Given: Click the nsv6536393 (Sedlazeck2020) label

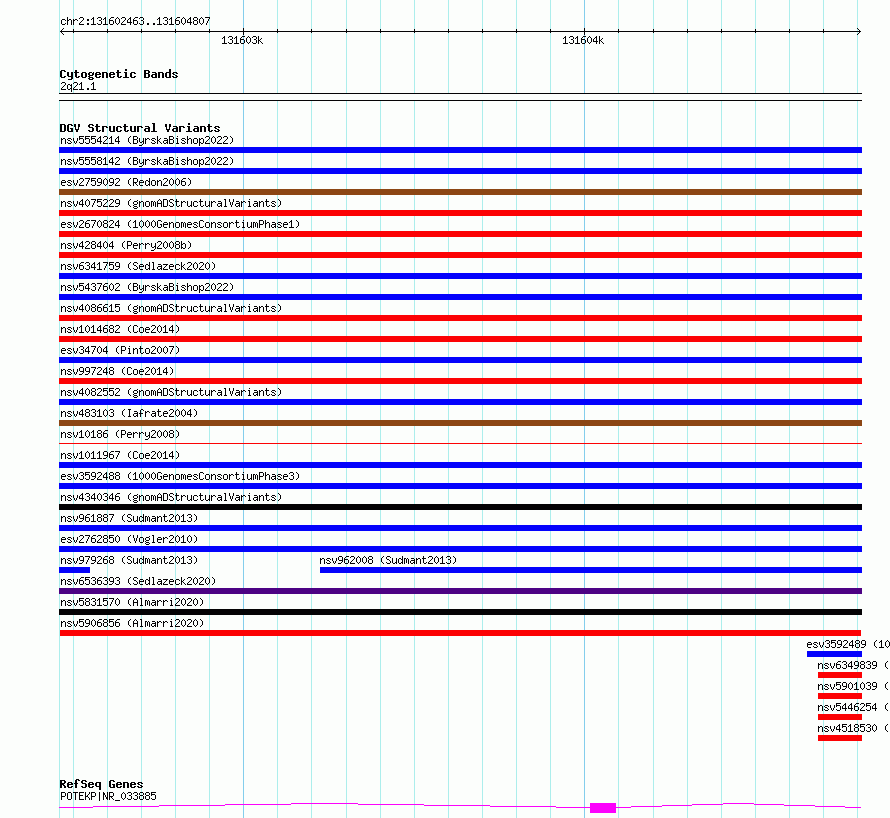Looking at the screenshot, I should click(138, 581).
